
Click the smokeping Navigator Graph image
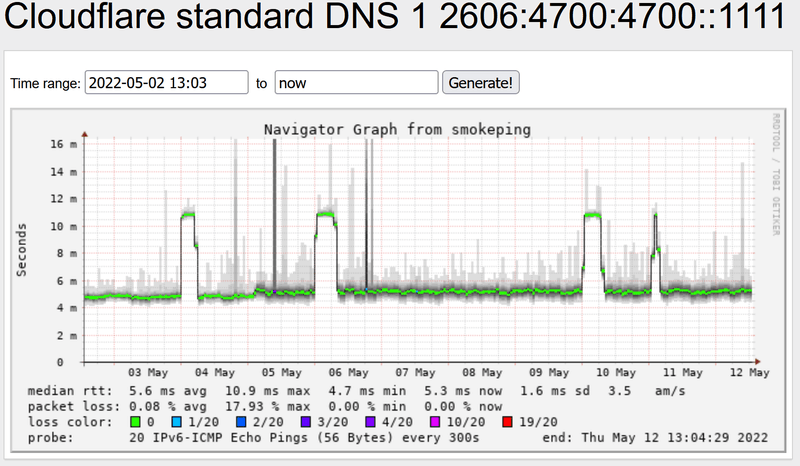(398, 280)
